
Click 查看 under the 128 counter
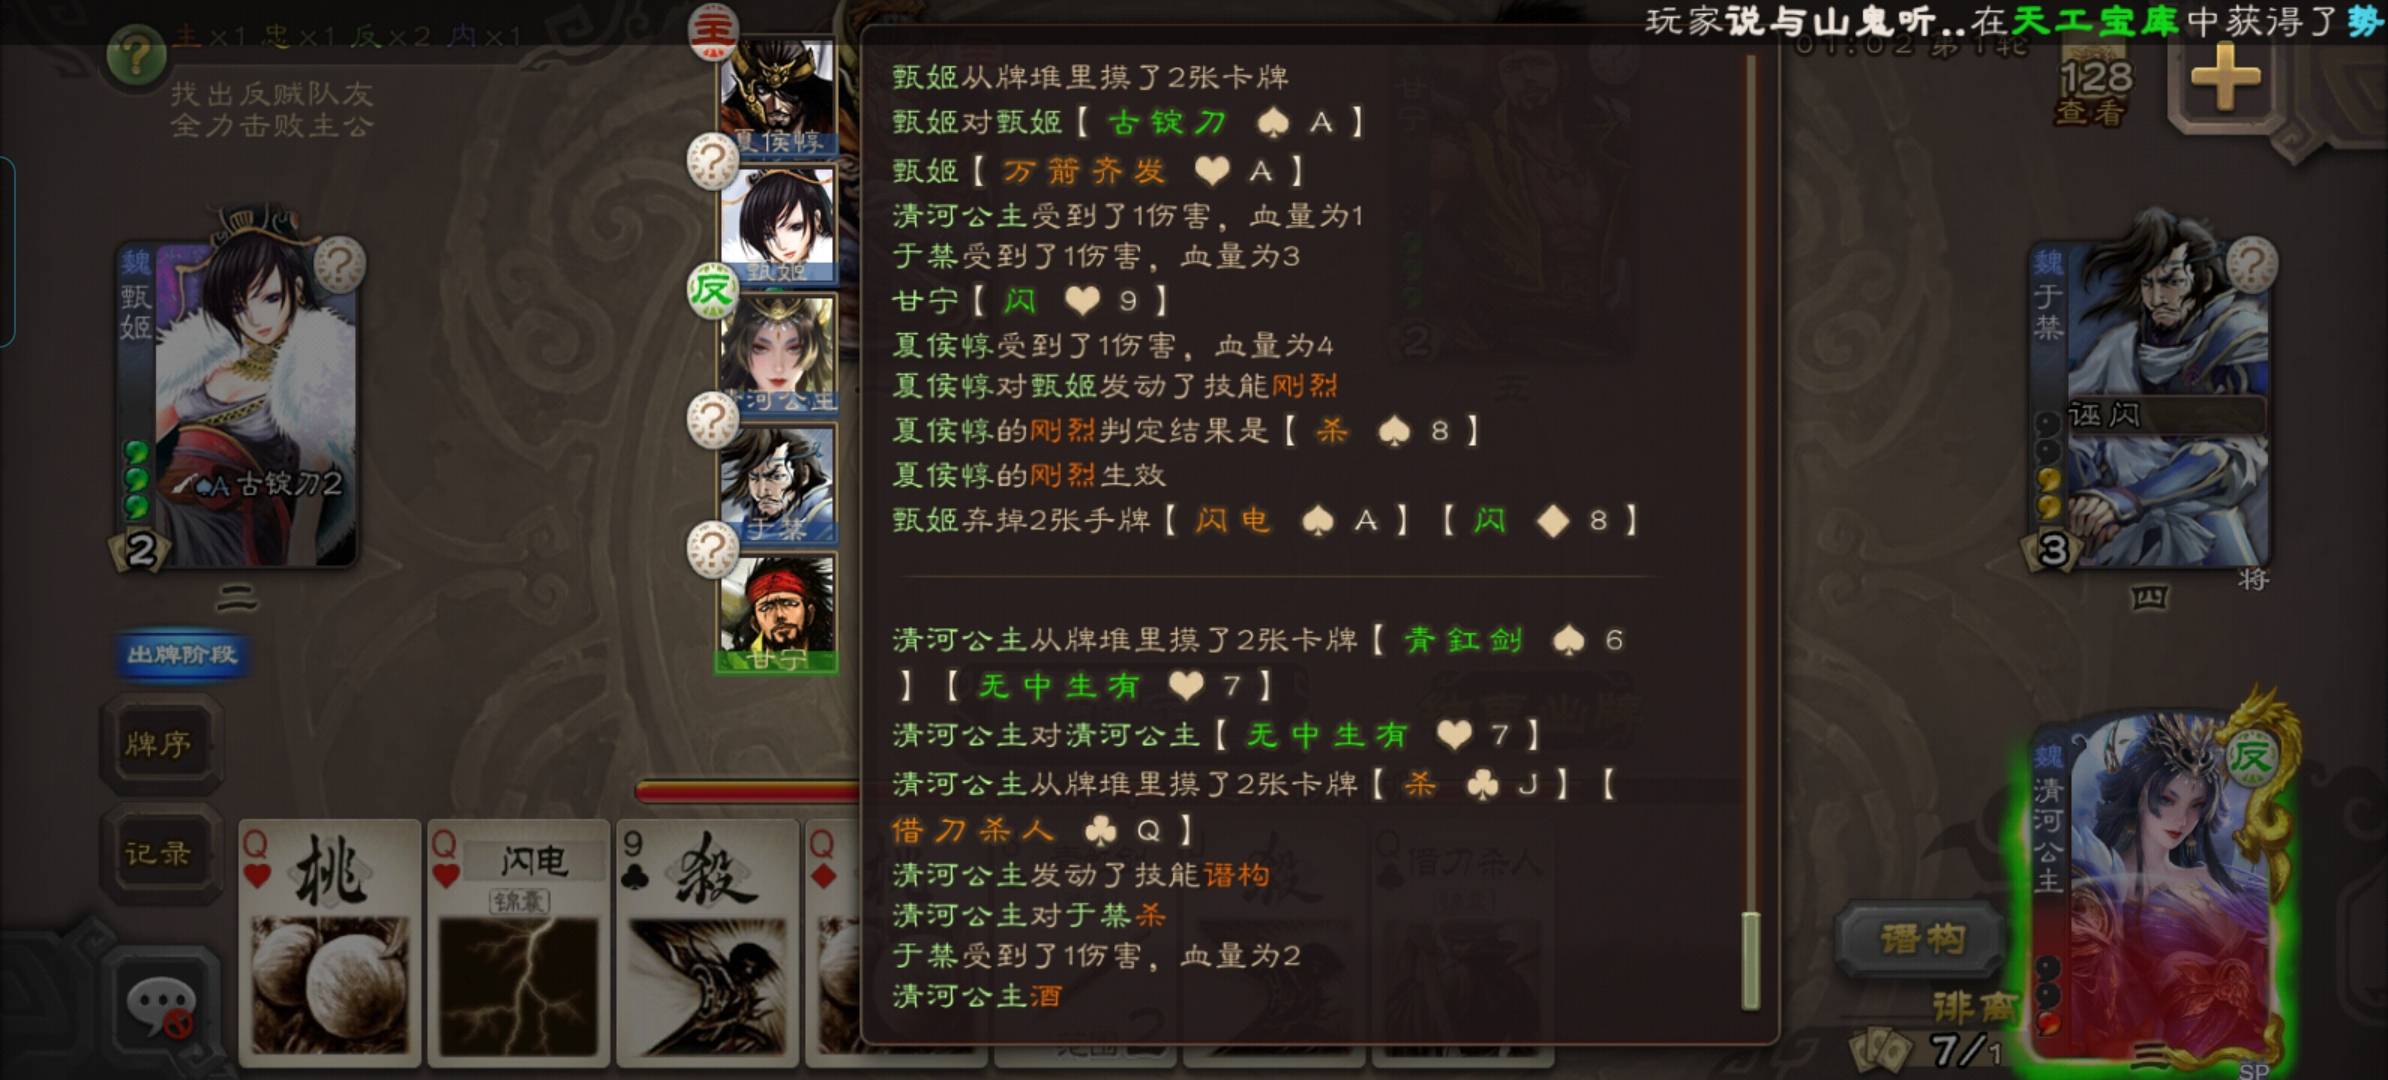click(x=2090, y=113)
